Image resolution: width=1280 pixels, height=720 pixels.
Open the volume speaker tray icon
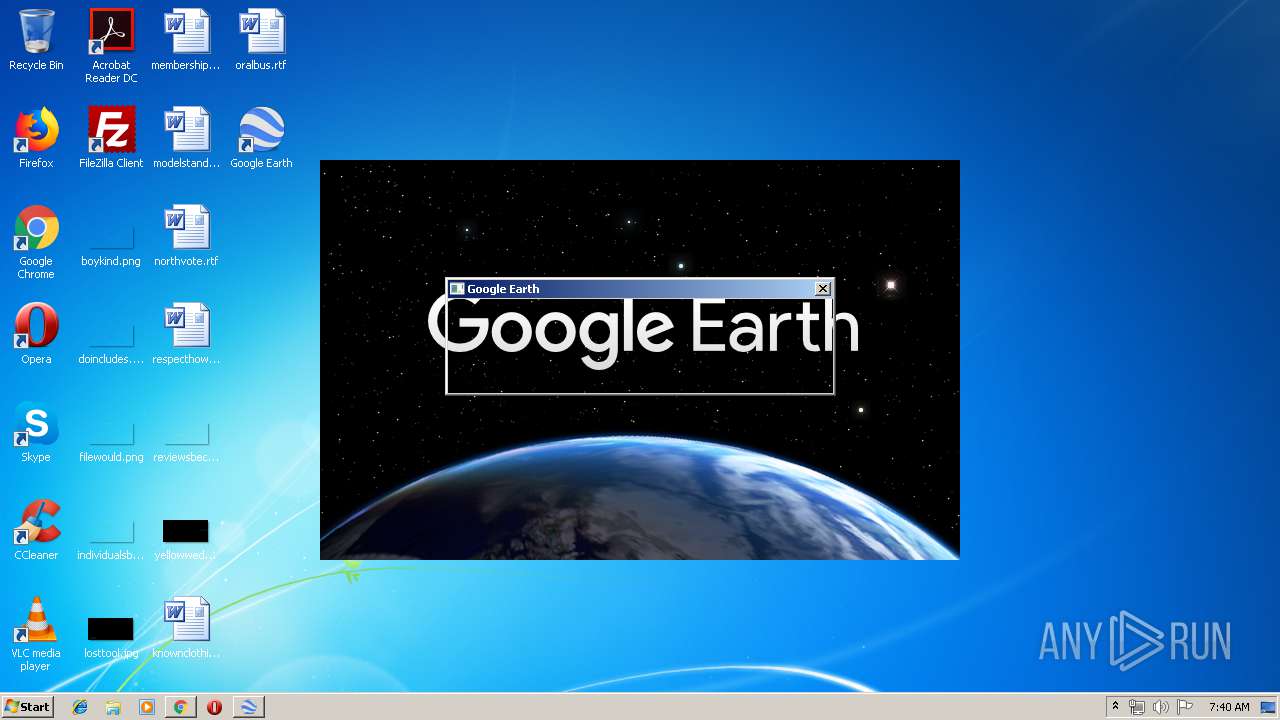click(x=1160, y=707)
